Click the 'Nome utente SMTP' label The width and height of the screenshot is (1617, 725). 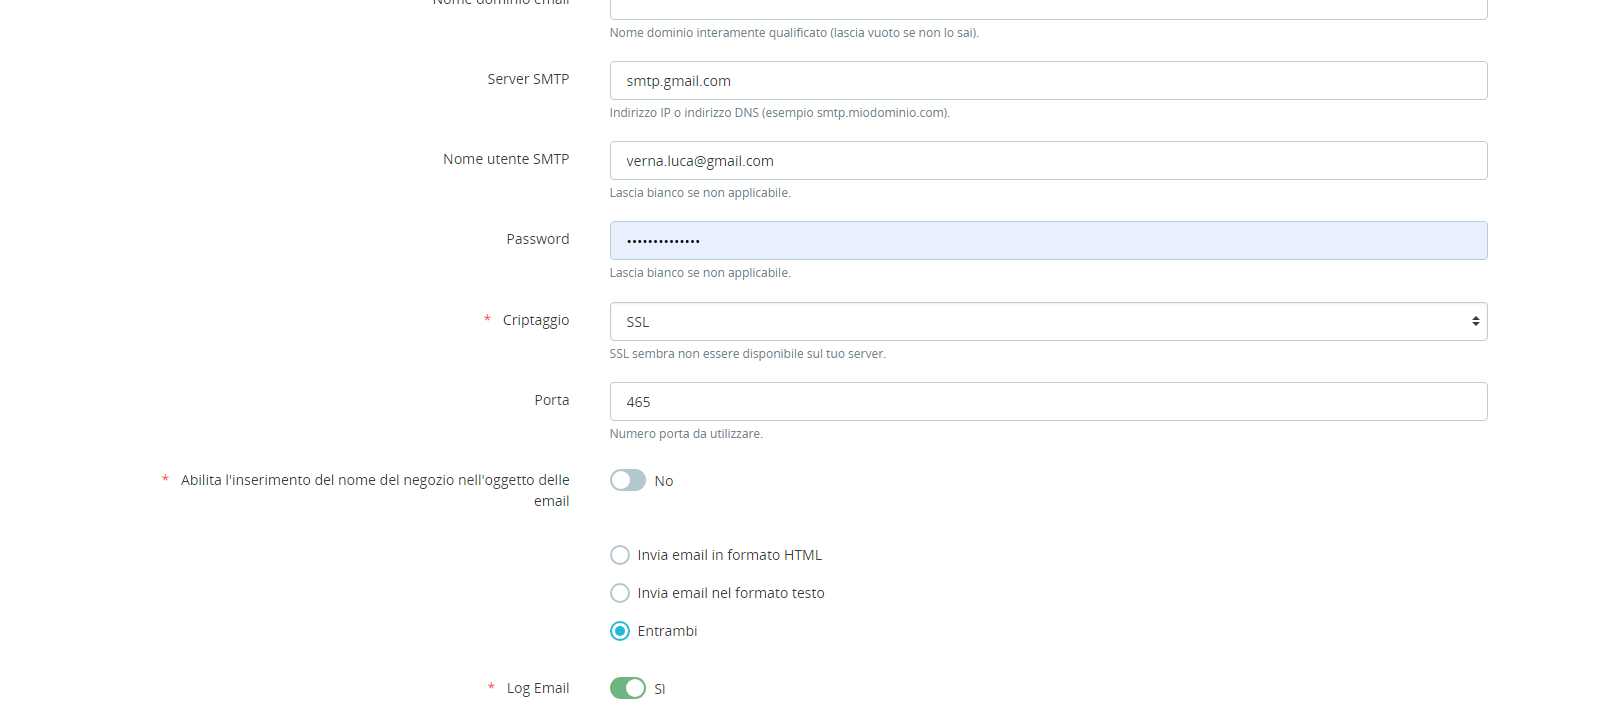tap(506, 159)
